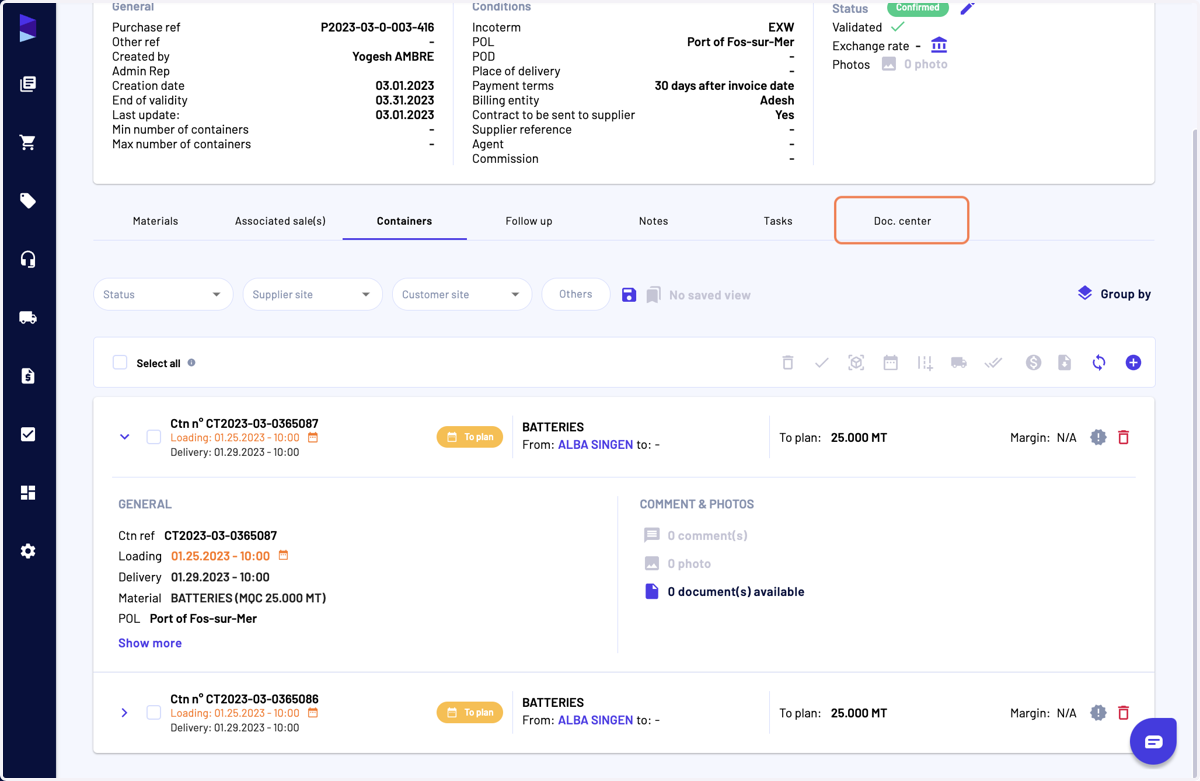Expand container CT2023-03-0365086 details
1200x781 pixels.
[124, 713]
